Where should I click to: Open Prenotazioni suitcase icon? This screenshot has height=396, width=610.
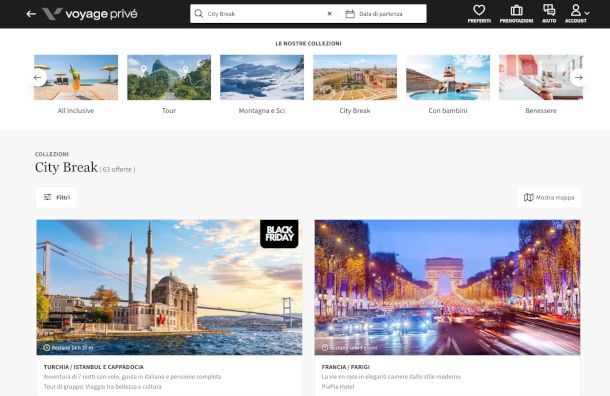tap(516, 14)
